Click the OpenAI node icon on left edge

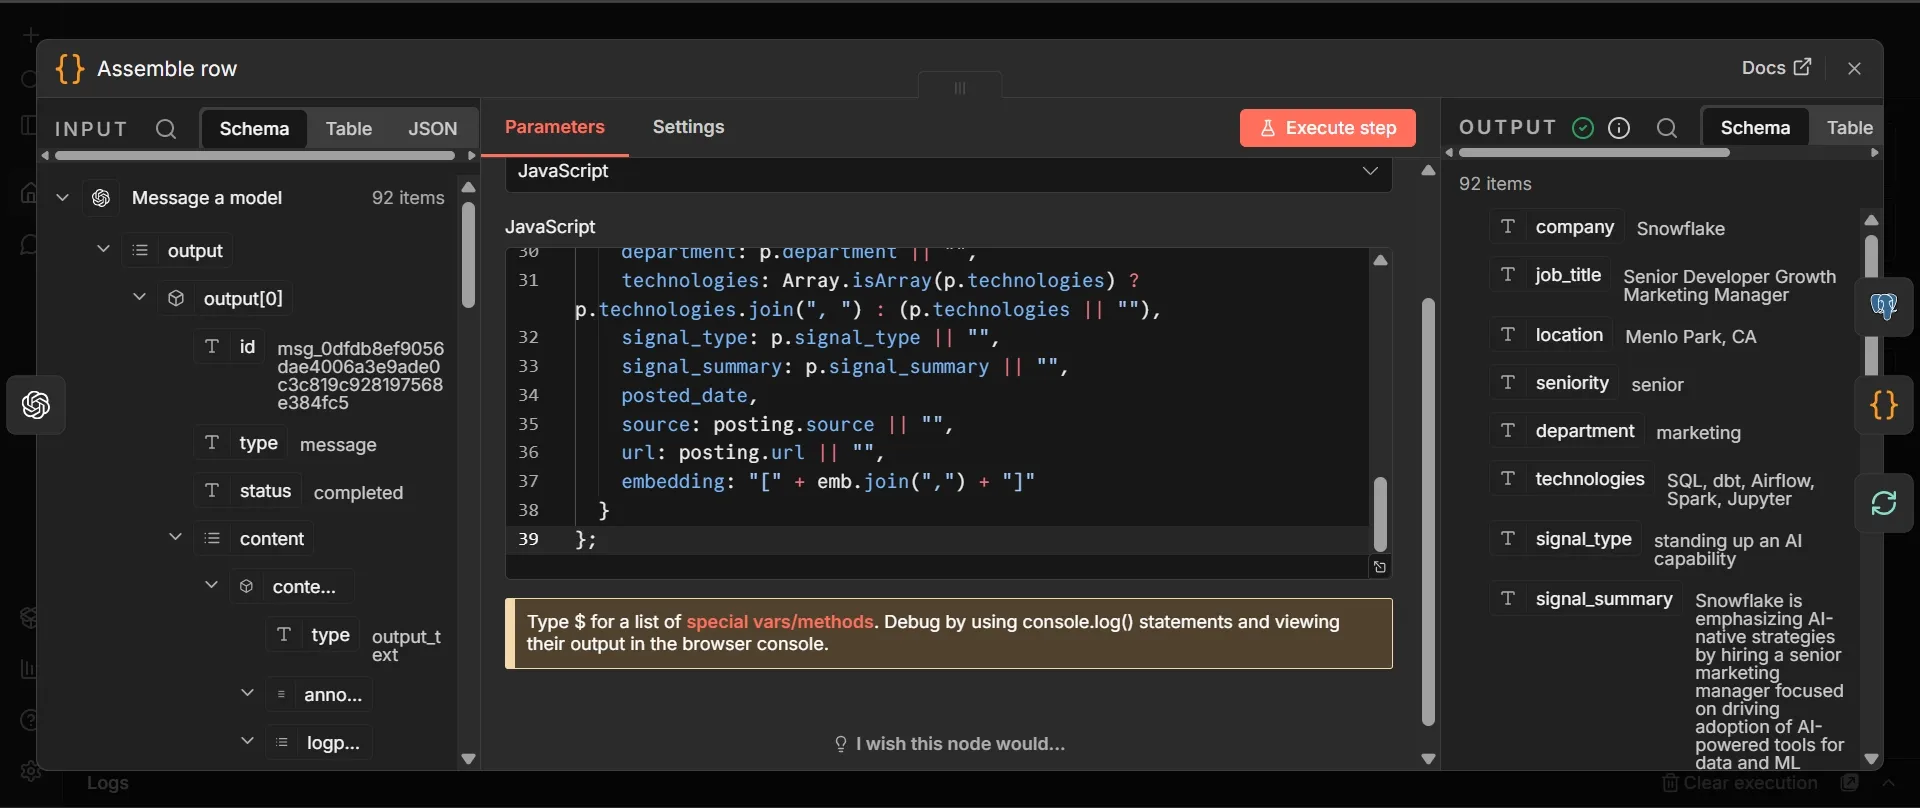[36, 405]
